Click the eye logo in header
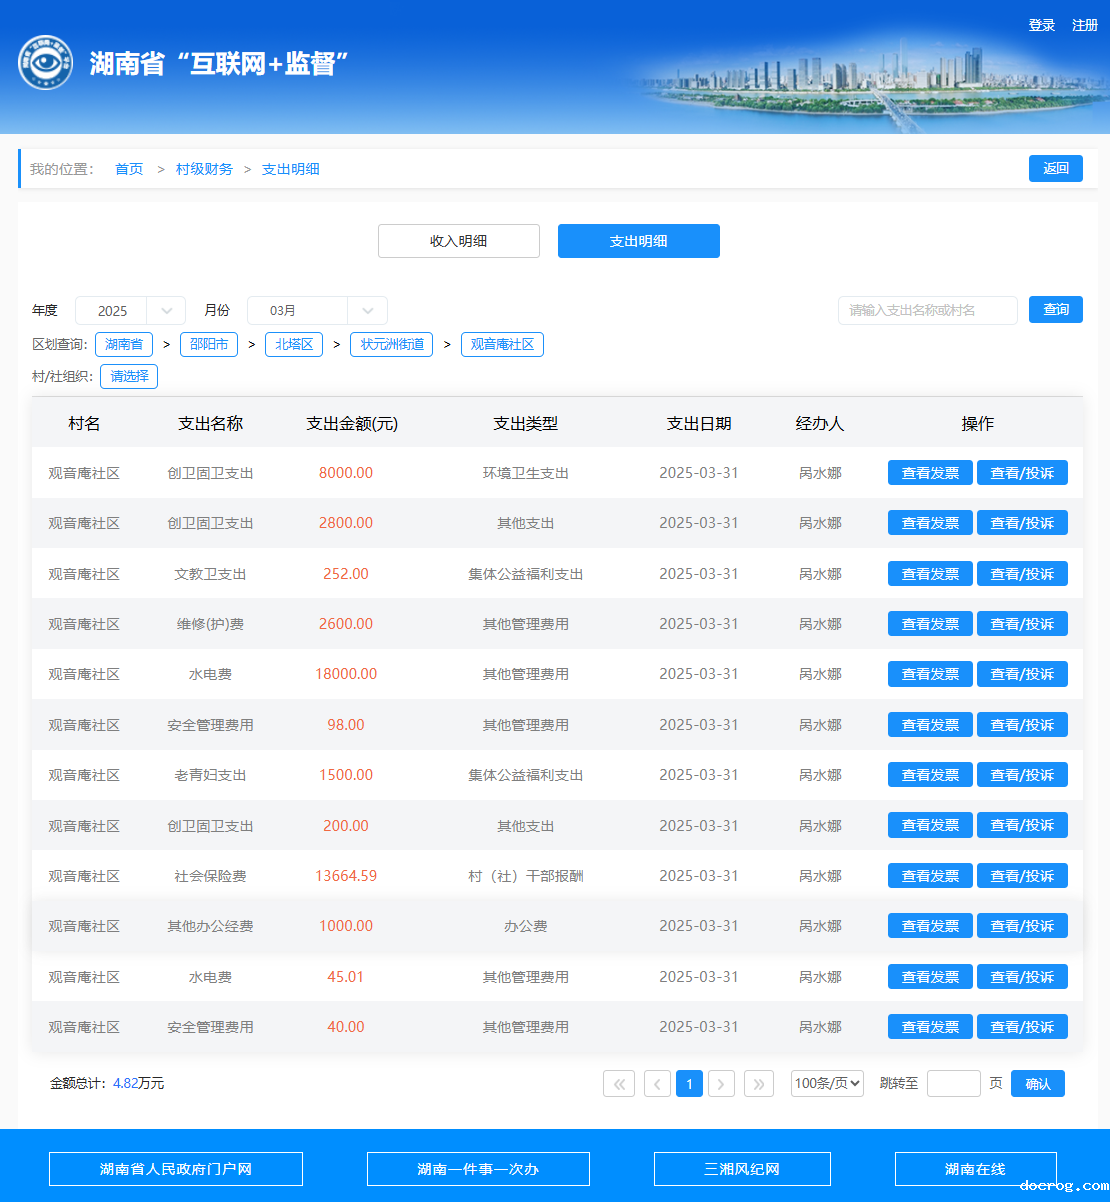The width and height of the screenshot is (1110, 1202). 45,63
